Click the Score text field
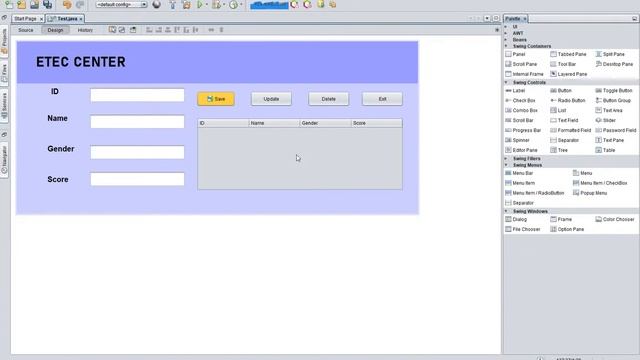Image resolution: width=640 pixels, height=360 pixels. point(137,179)
